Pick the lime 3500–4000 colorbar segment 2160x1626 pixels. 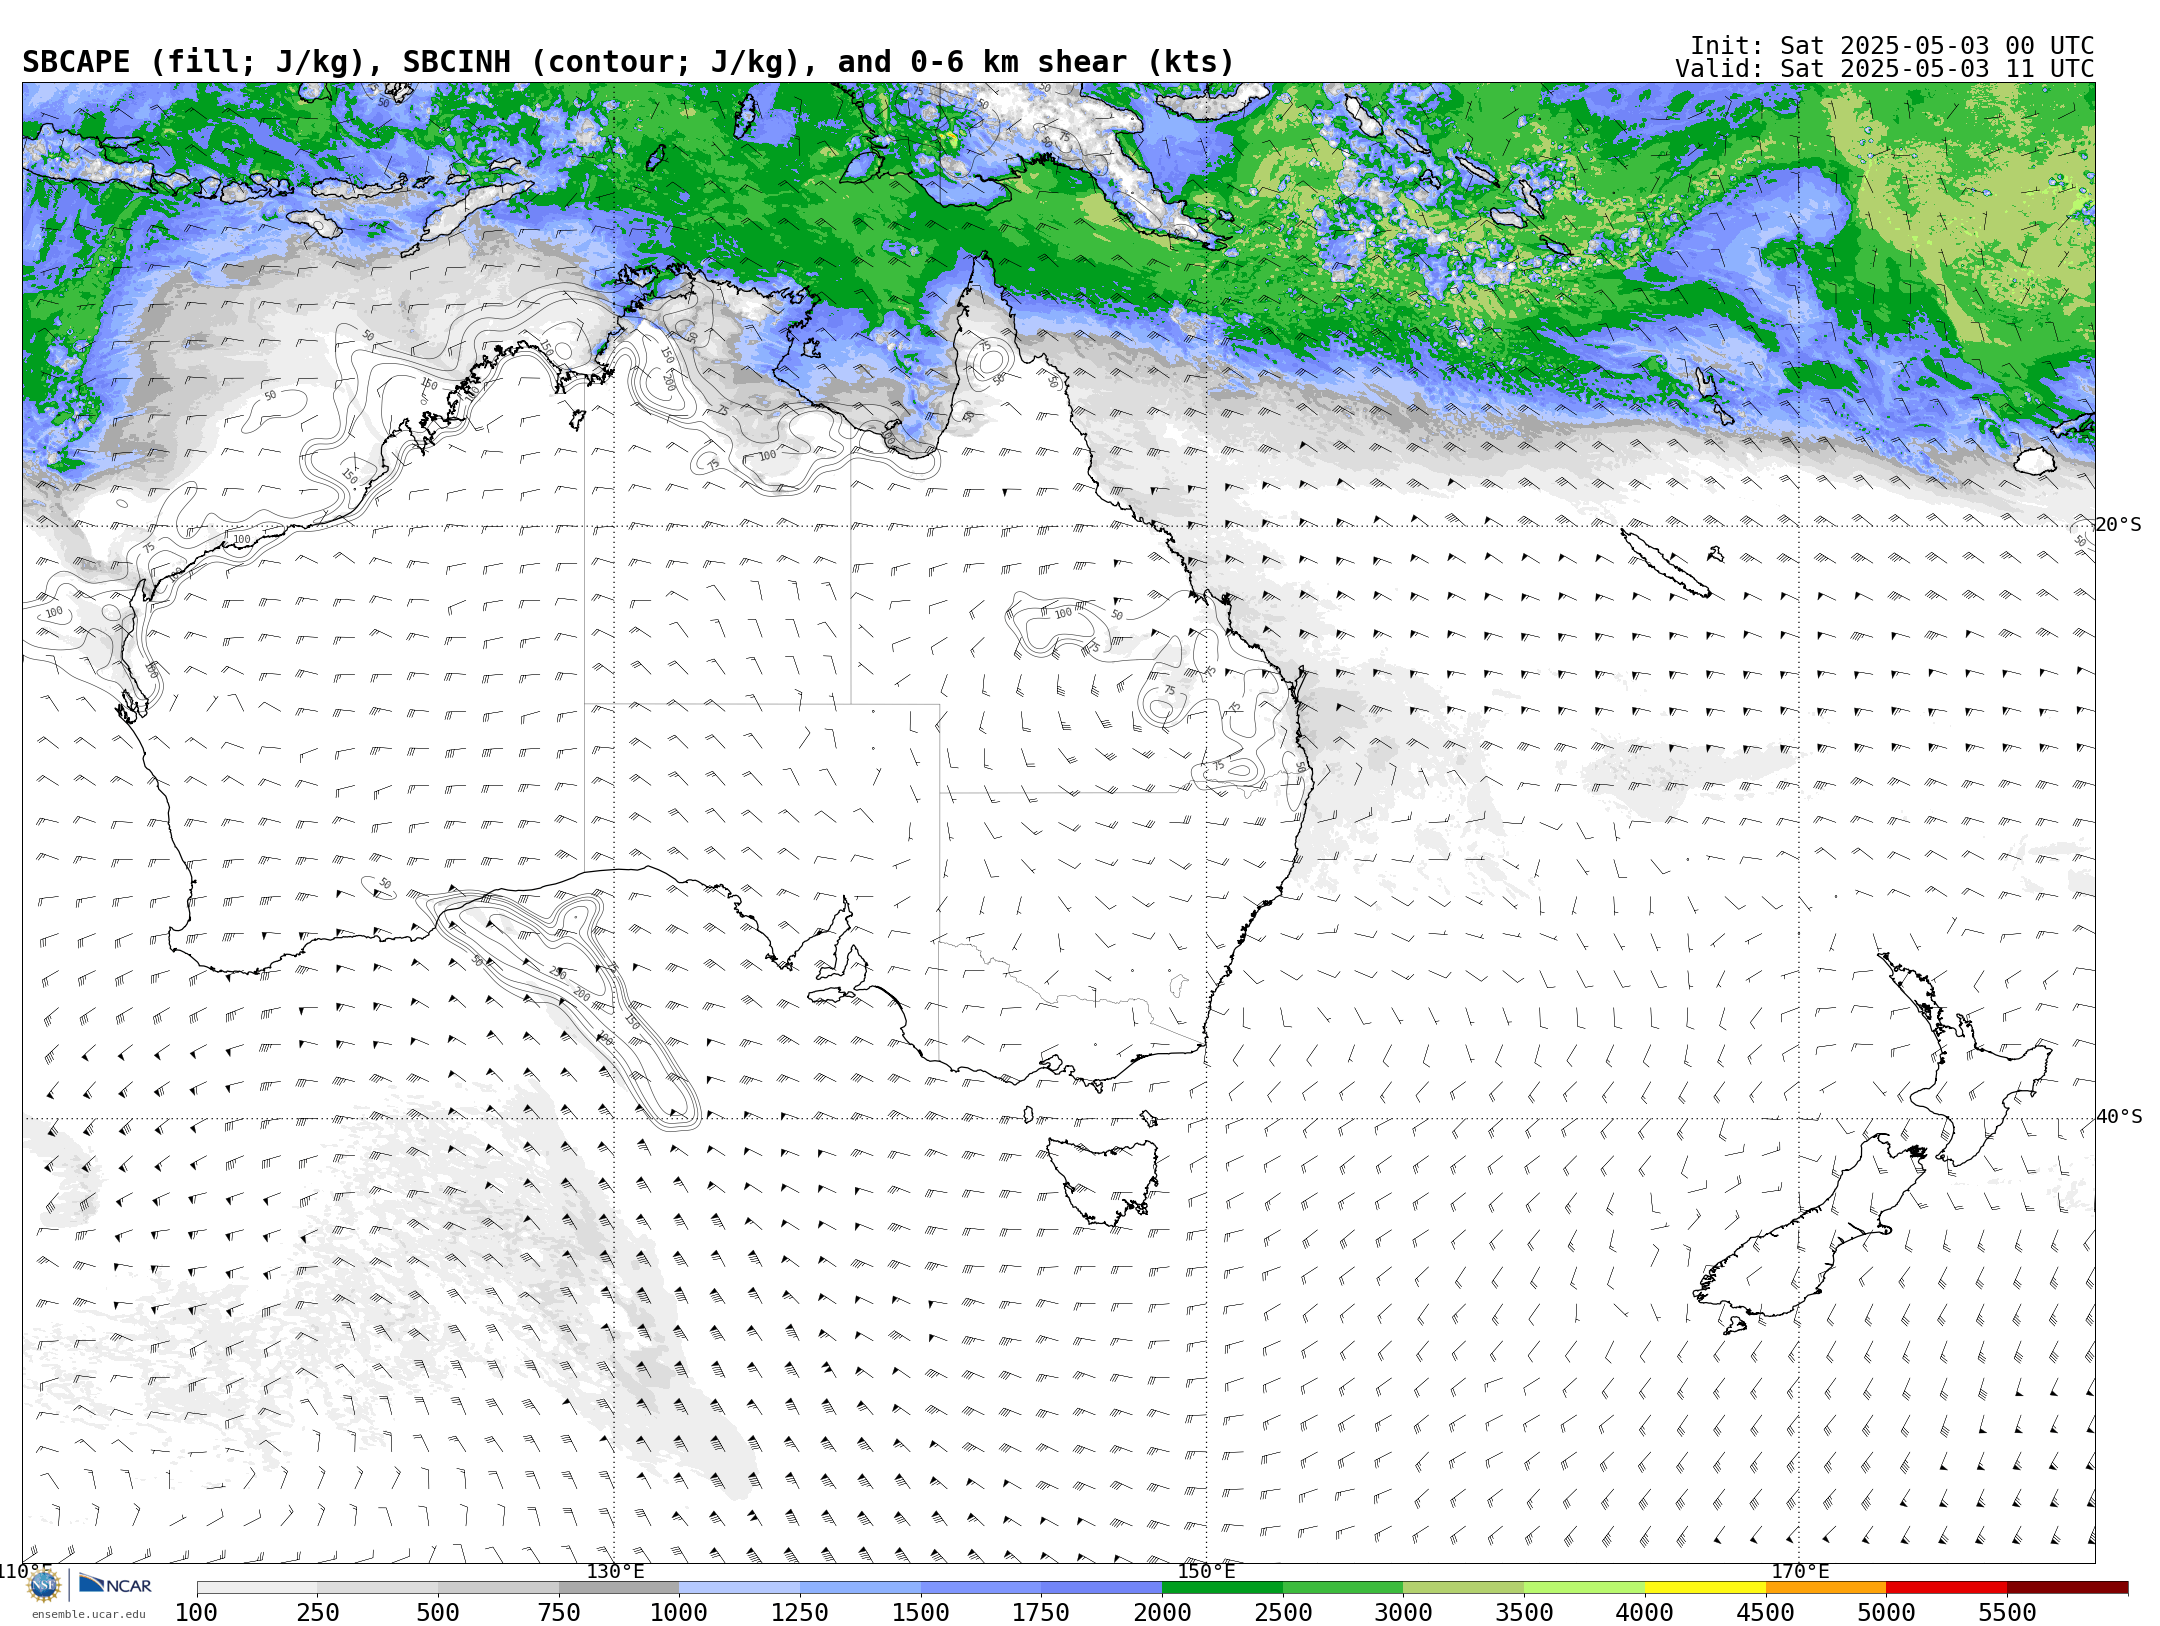click(x=1584, y=1587)
